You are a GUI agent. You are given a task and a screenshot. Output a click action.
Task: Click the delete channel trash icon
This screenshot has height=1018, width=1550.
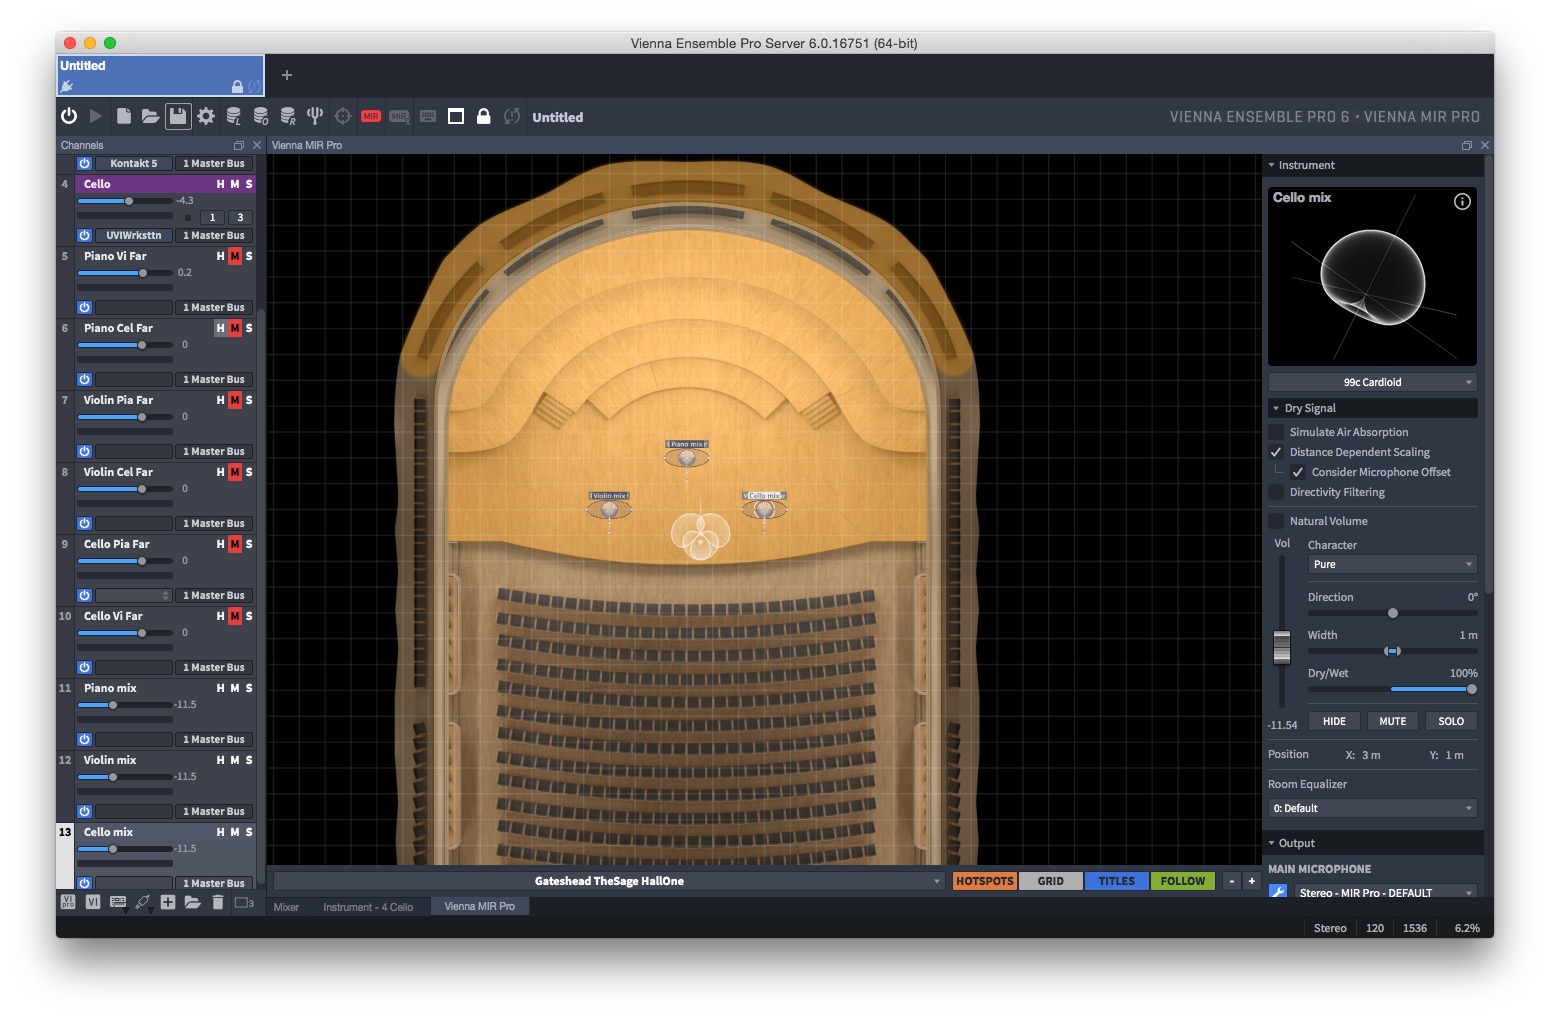tap(218, 902)
